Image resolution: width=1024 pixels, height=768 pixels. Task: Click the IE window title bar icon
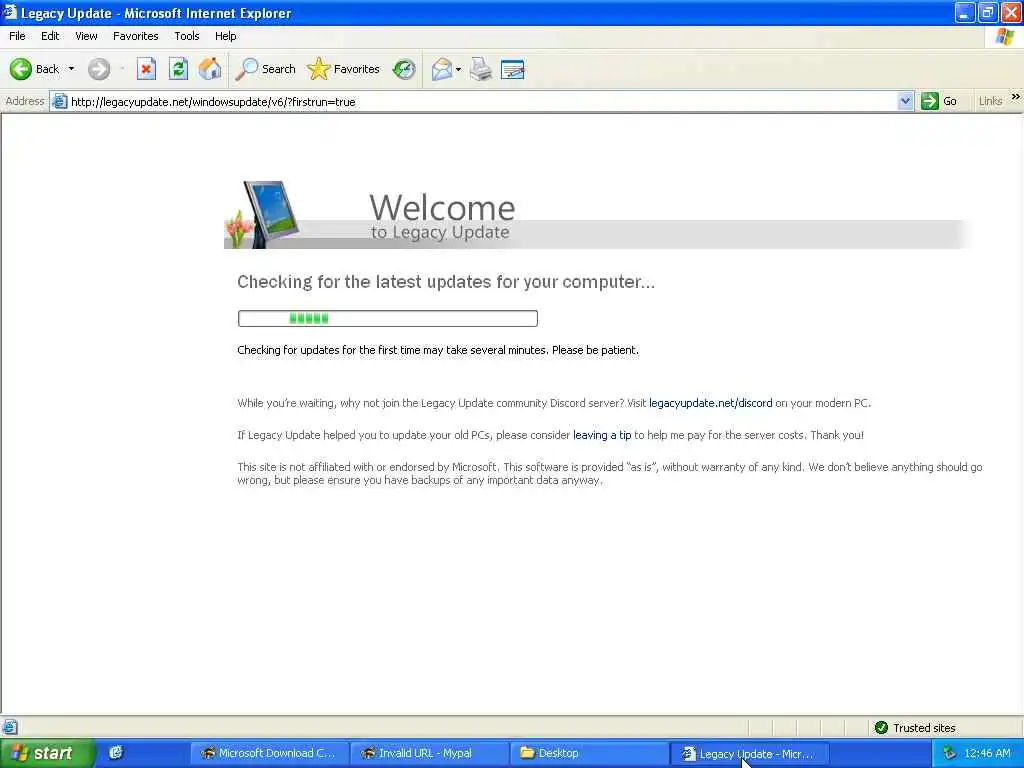[x=9, y=12]
